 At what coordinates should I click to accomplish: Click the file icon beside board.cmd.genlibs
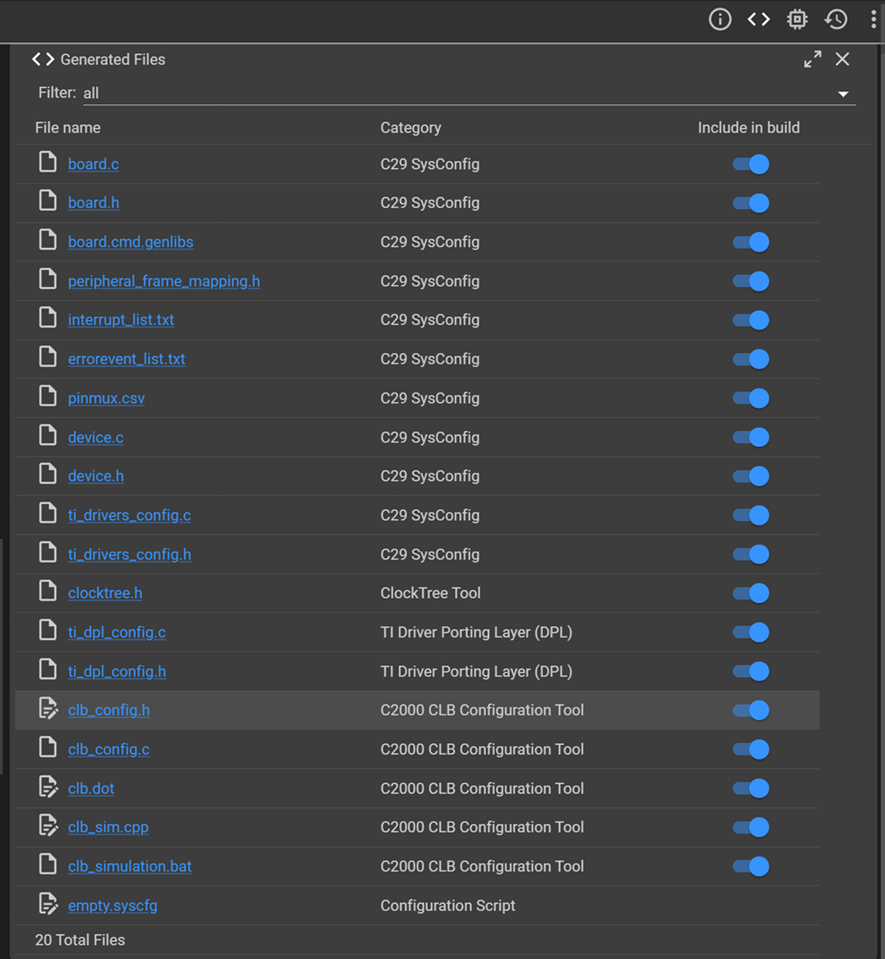48,240
